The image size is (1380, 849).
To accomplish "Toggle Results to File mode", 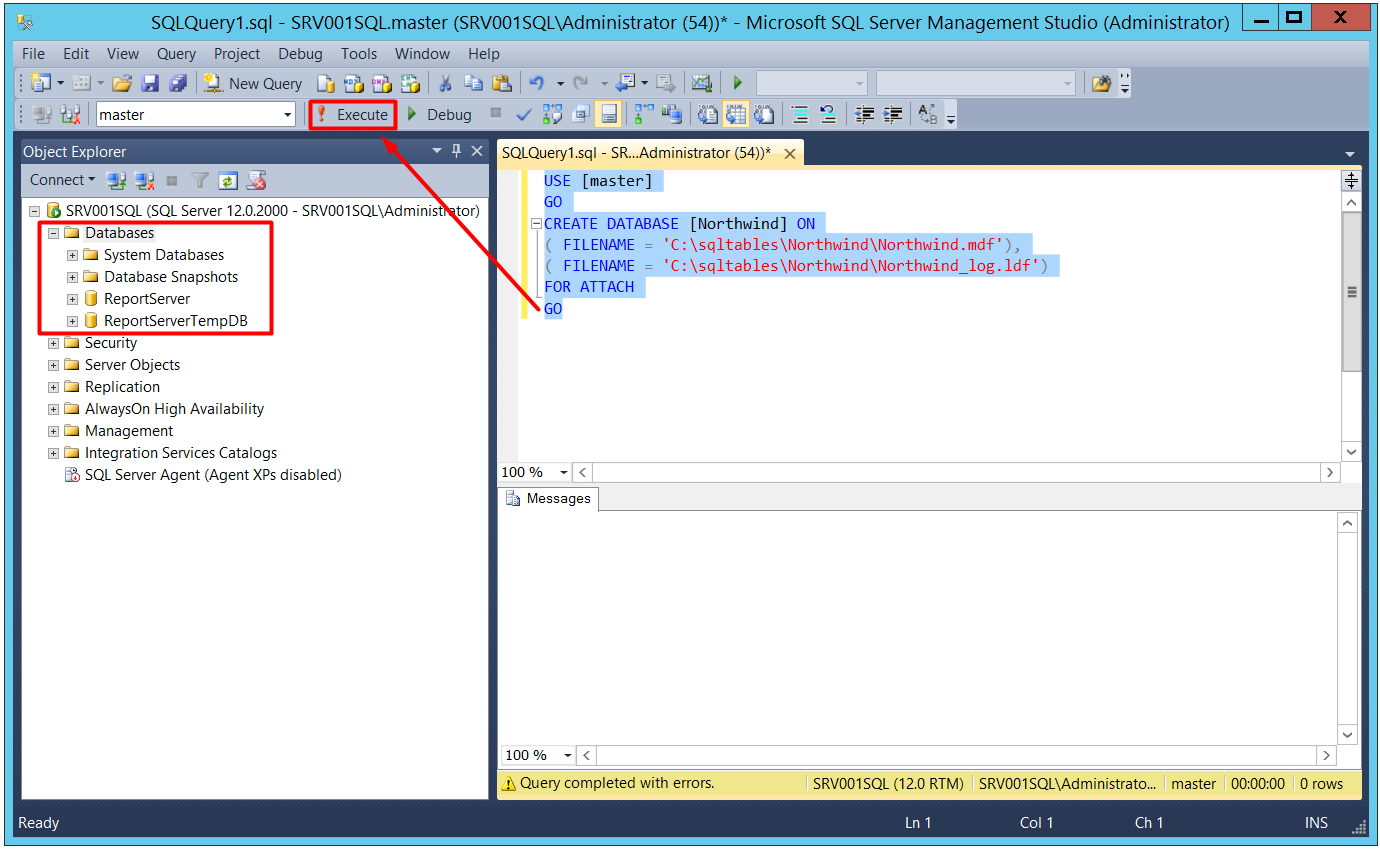I will pyautogui.click(x=763, y=115).
